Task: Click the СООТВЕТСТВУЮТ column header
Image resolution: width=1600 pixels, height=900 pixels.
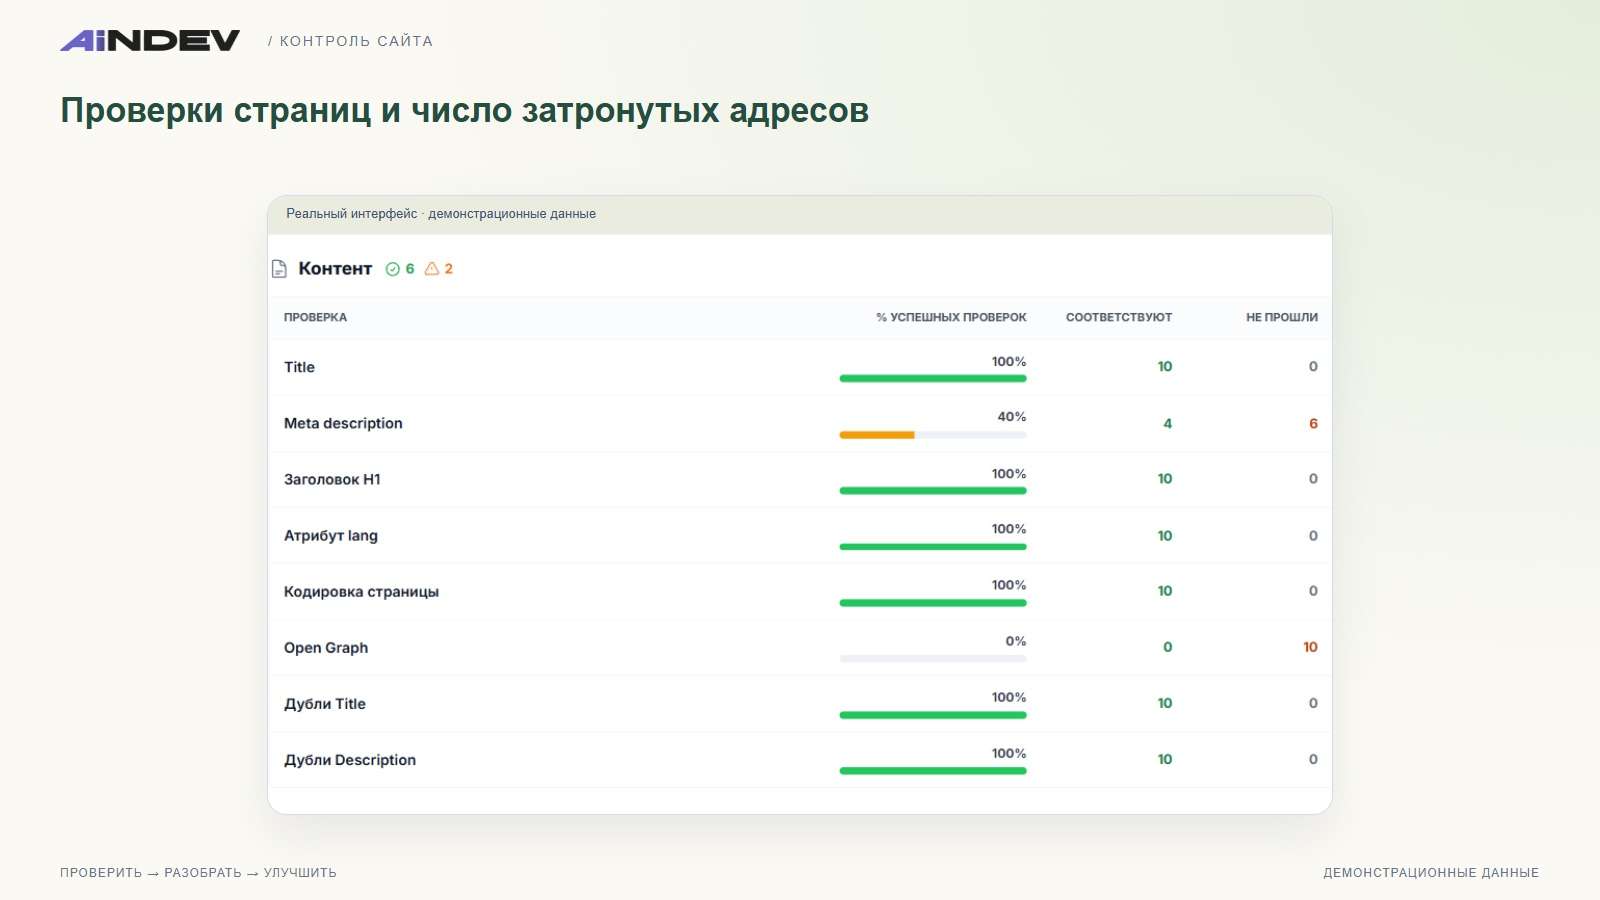Action: (x=1119, y=317)
